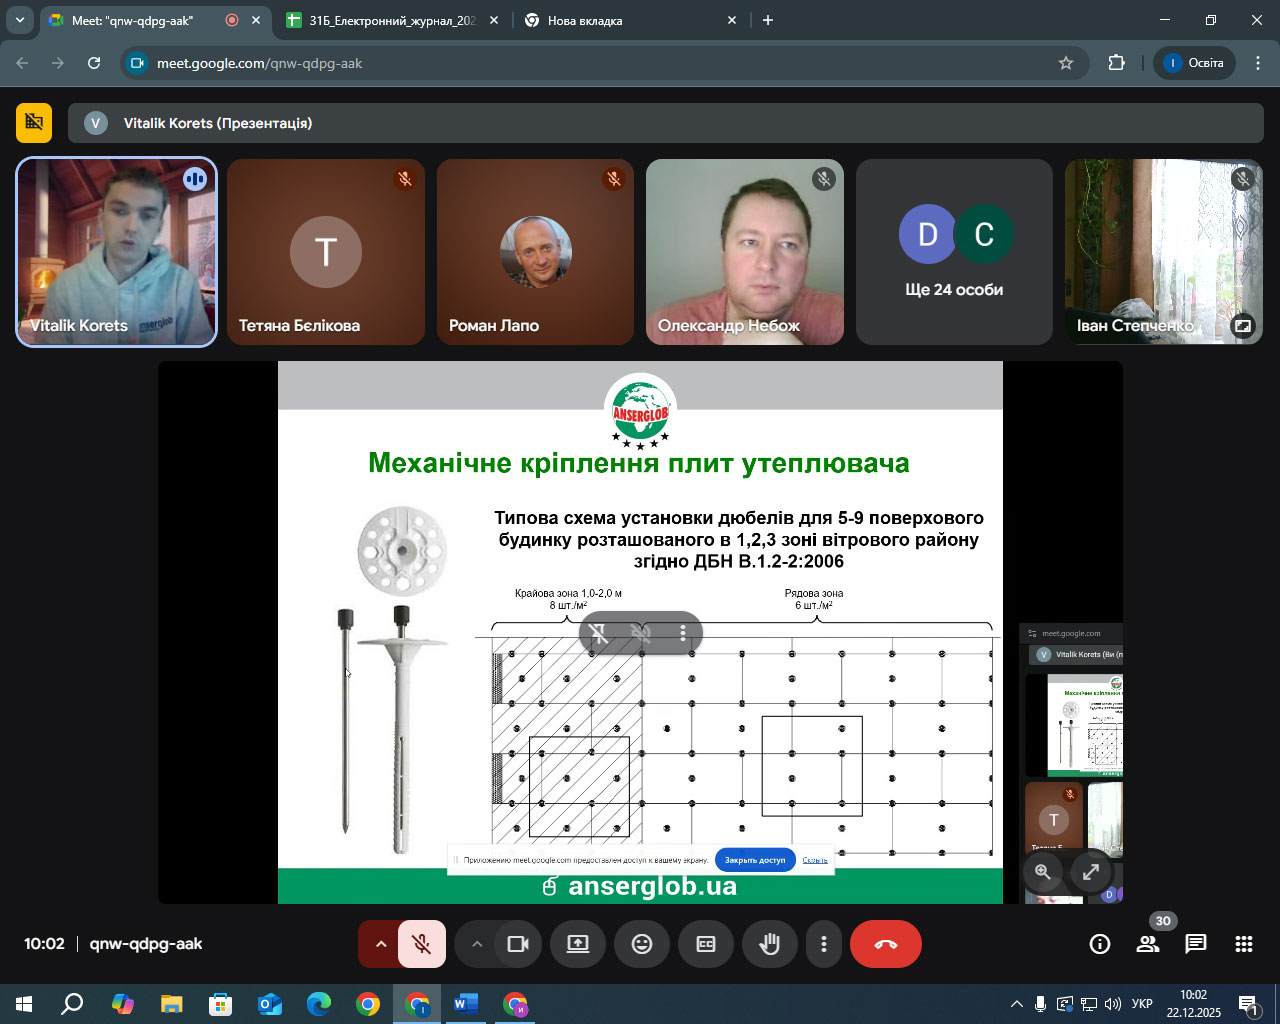
Task: Click the yellow presentation icon
Action: (x=34, y=123)
